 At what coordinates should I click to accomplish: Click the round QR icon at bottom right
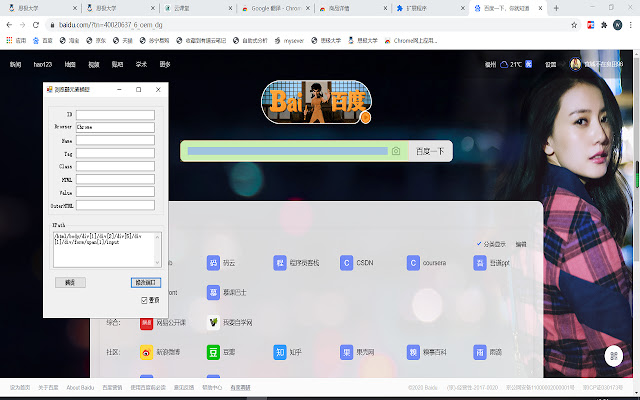[613, 356]
